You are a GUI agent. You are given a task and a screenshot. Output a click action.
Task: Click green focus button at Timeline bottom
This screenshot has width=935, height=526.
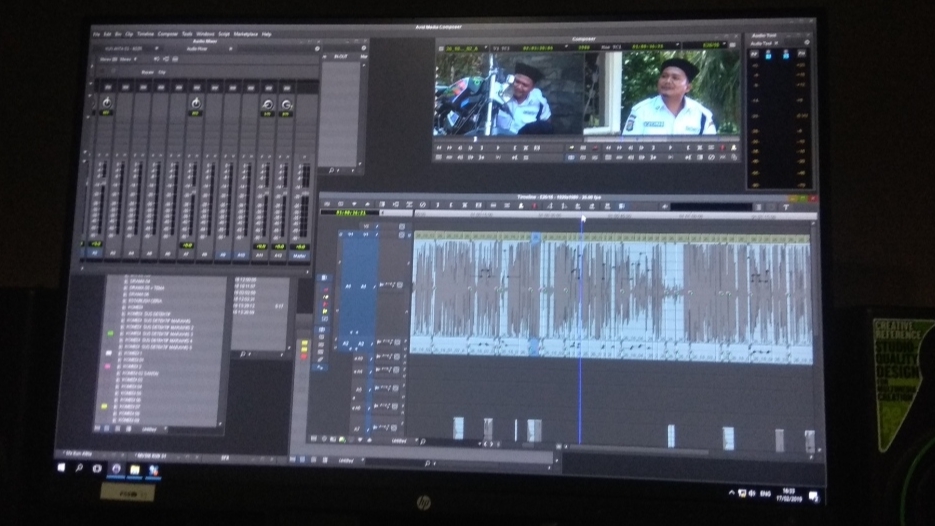[x=342, y=440]
